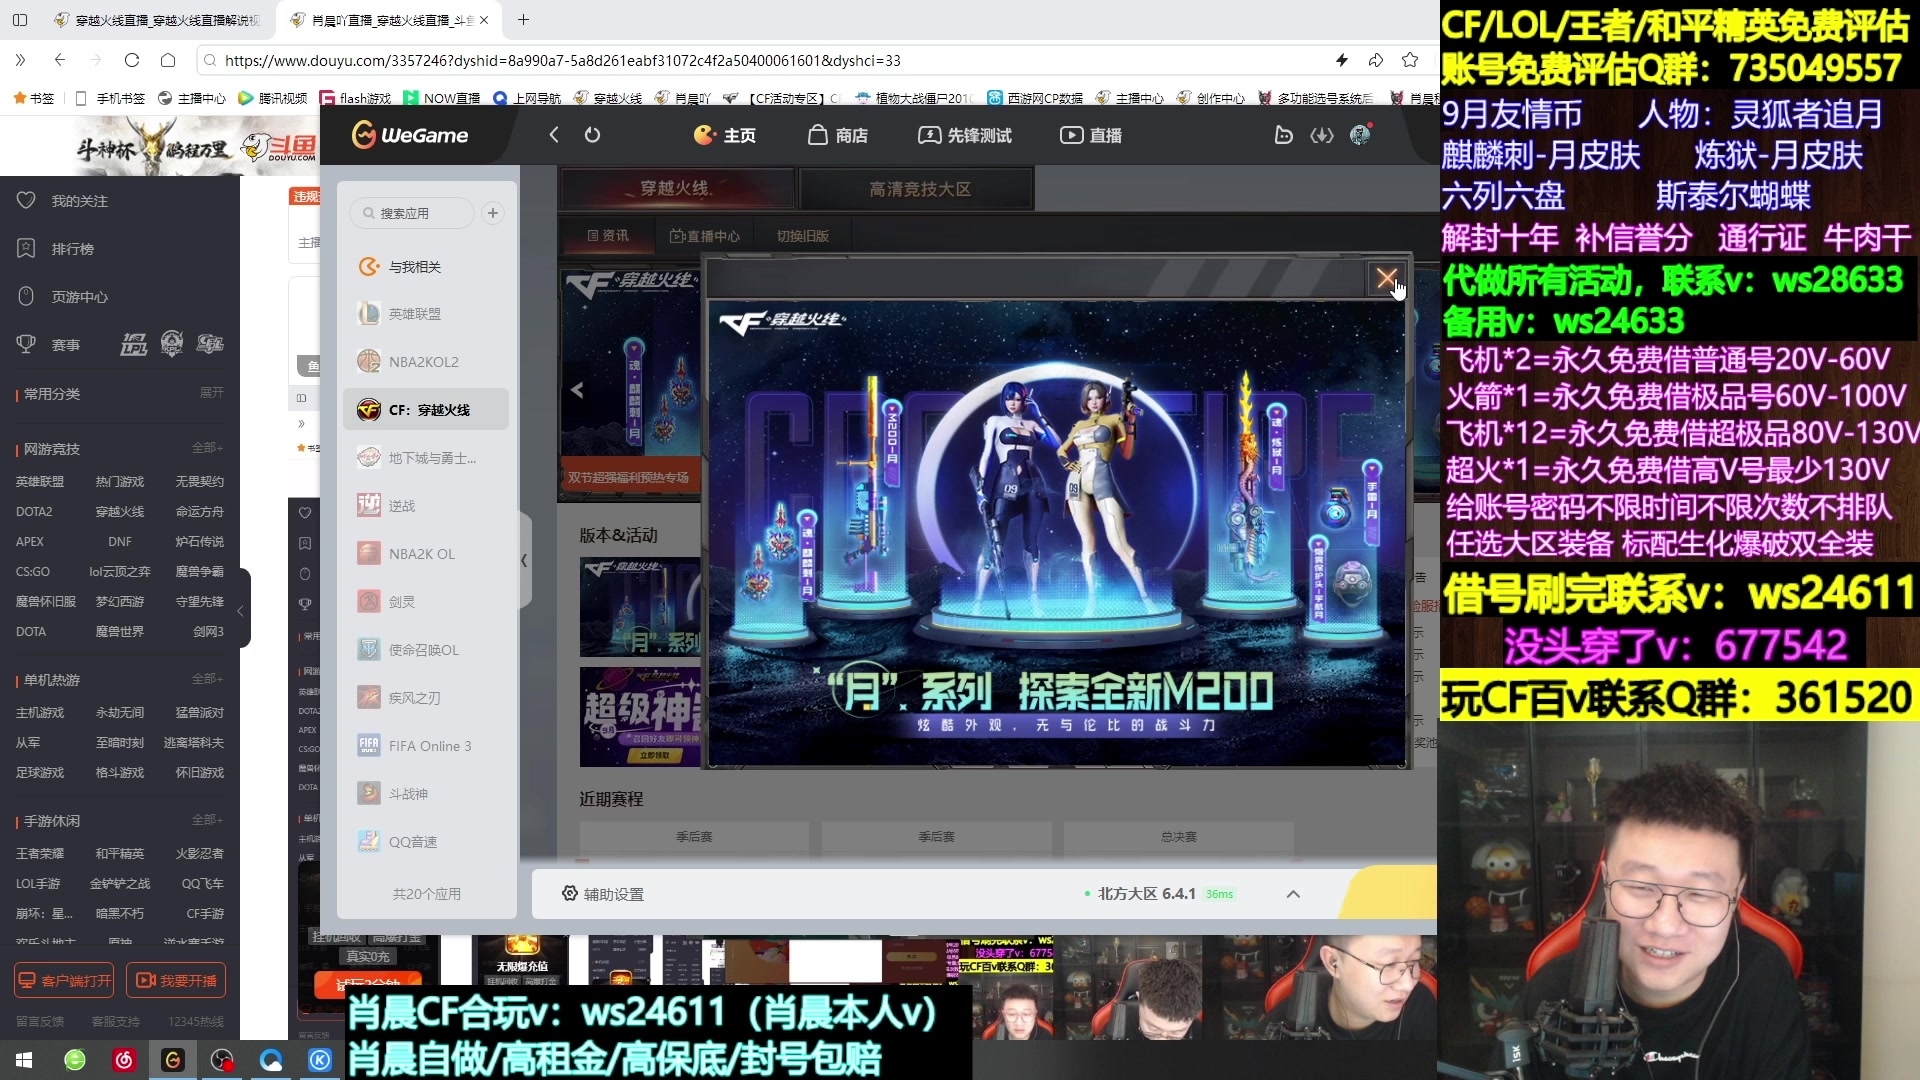The height and width of the screenshot is (1080, 1920).
Task: Go back in WeGame navigation
Action: click(x=554, y=135)
